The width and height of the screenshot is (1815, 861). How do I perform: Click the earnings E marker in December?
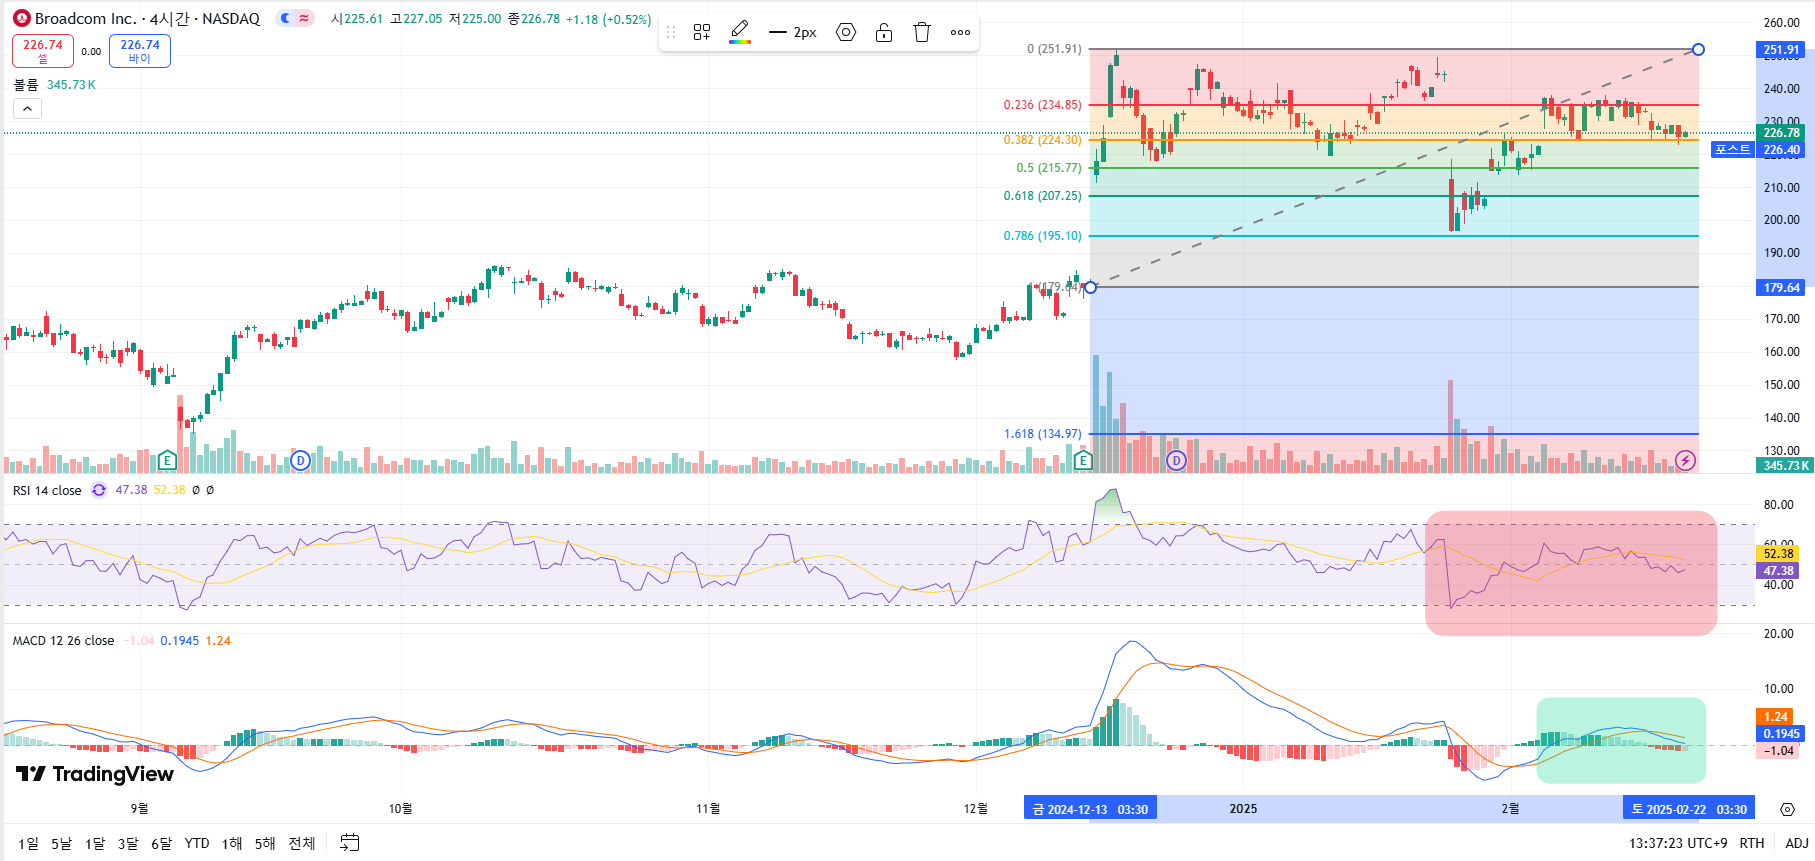1082,461
